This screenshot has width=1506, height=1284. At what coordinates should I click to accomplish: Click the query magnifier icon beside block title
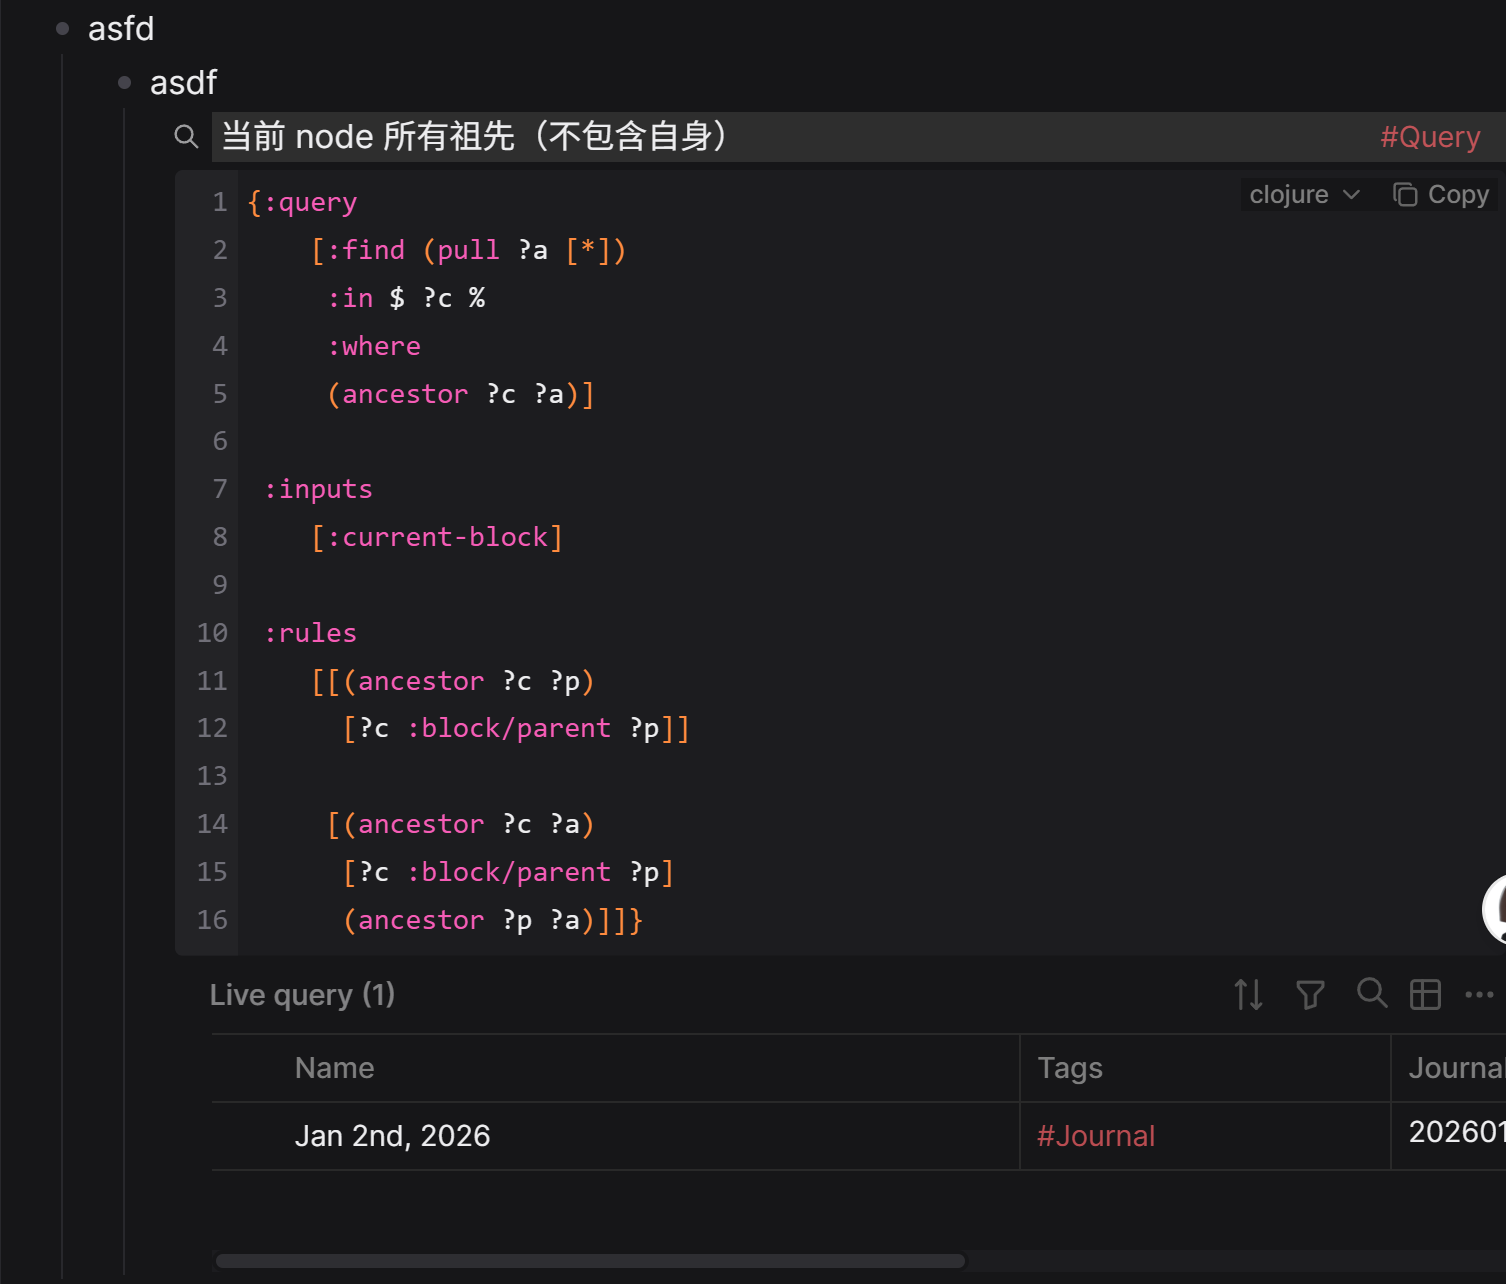186,136
